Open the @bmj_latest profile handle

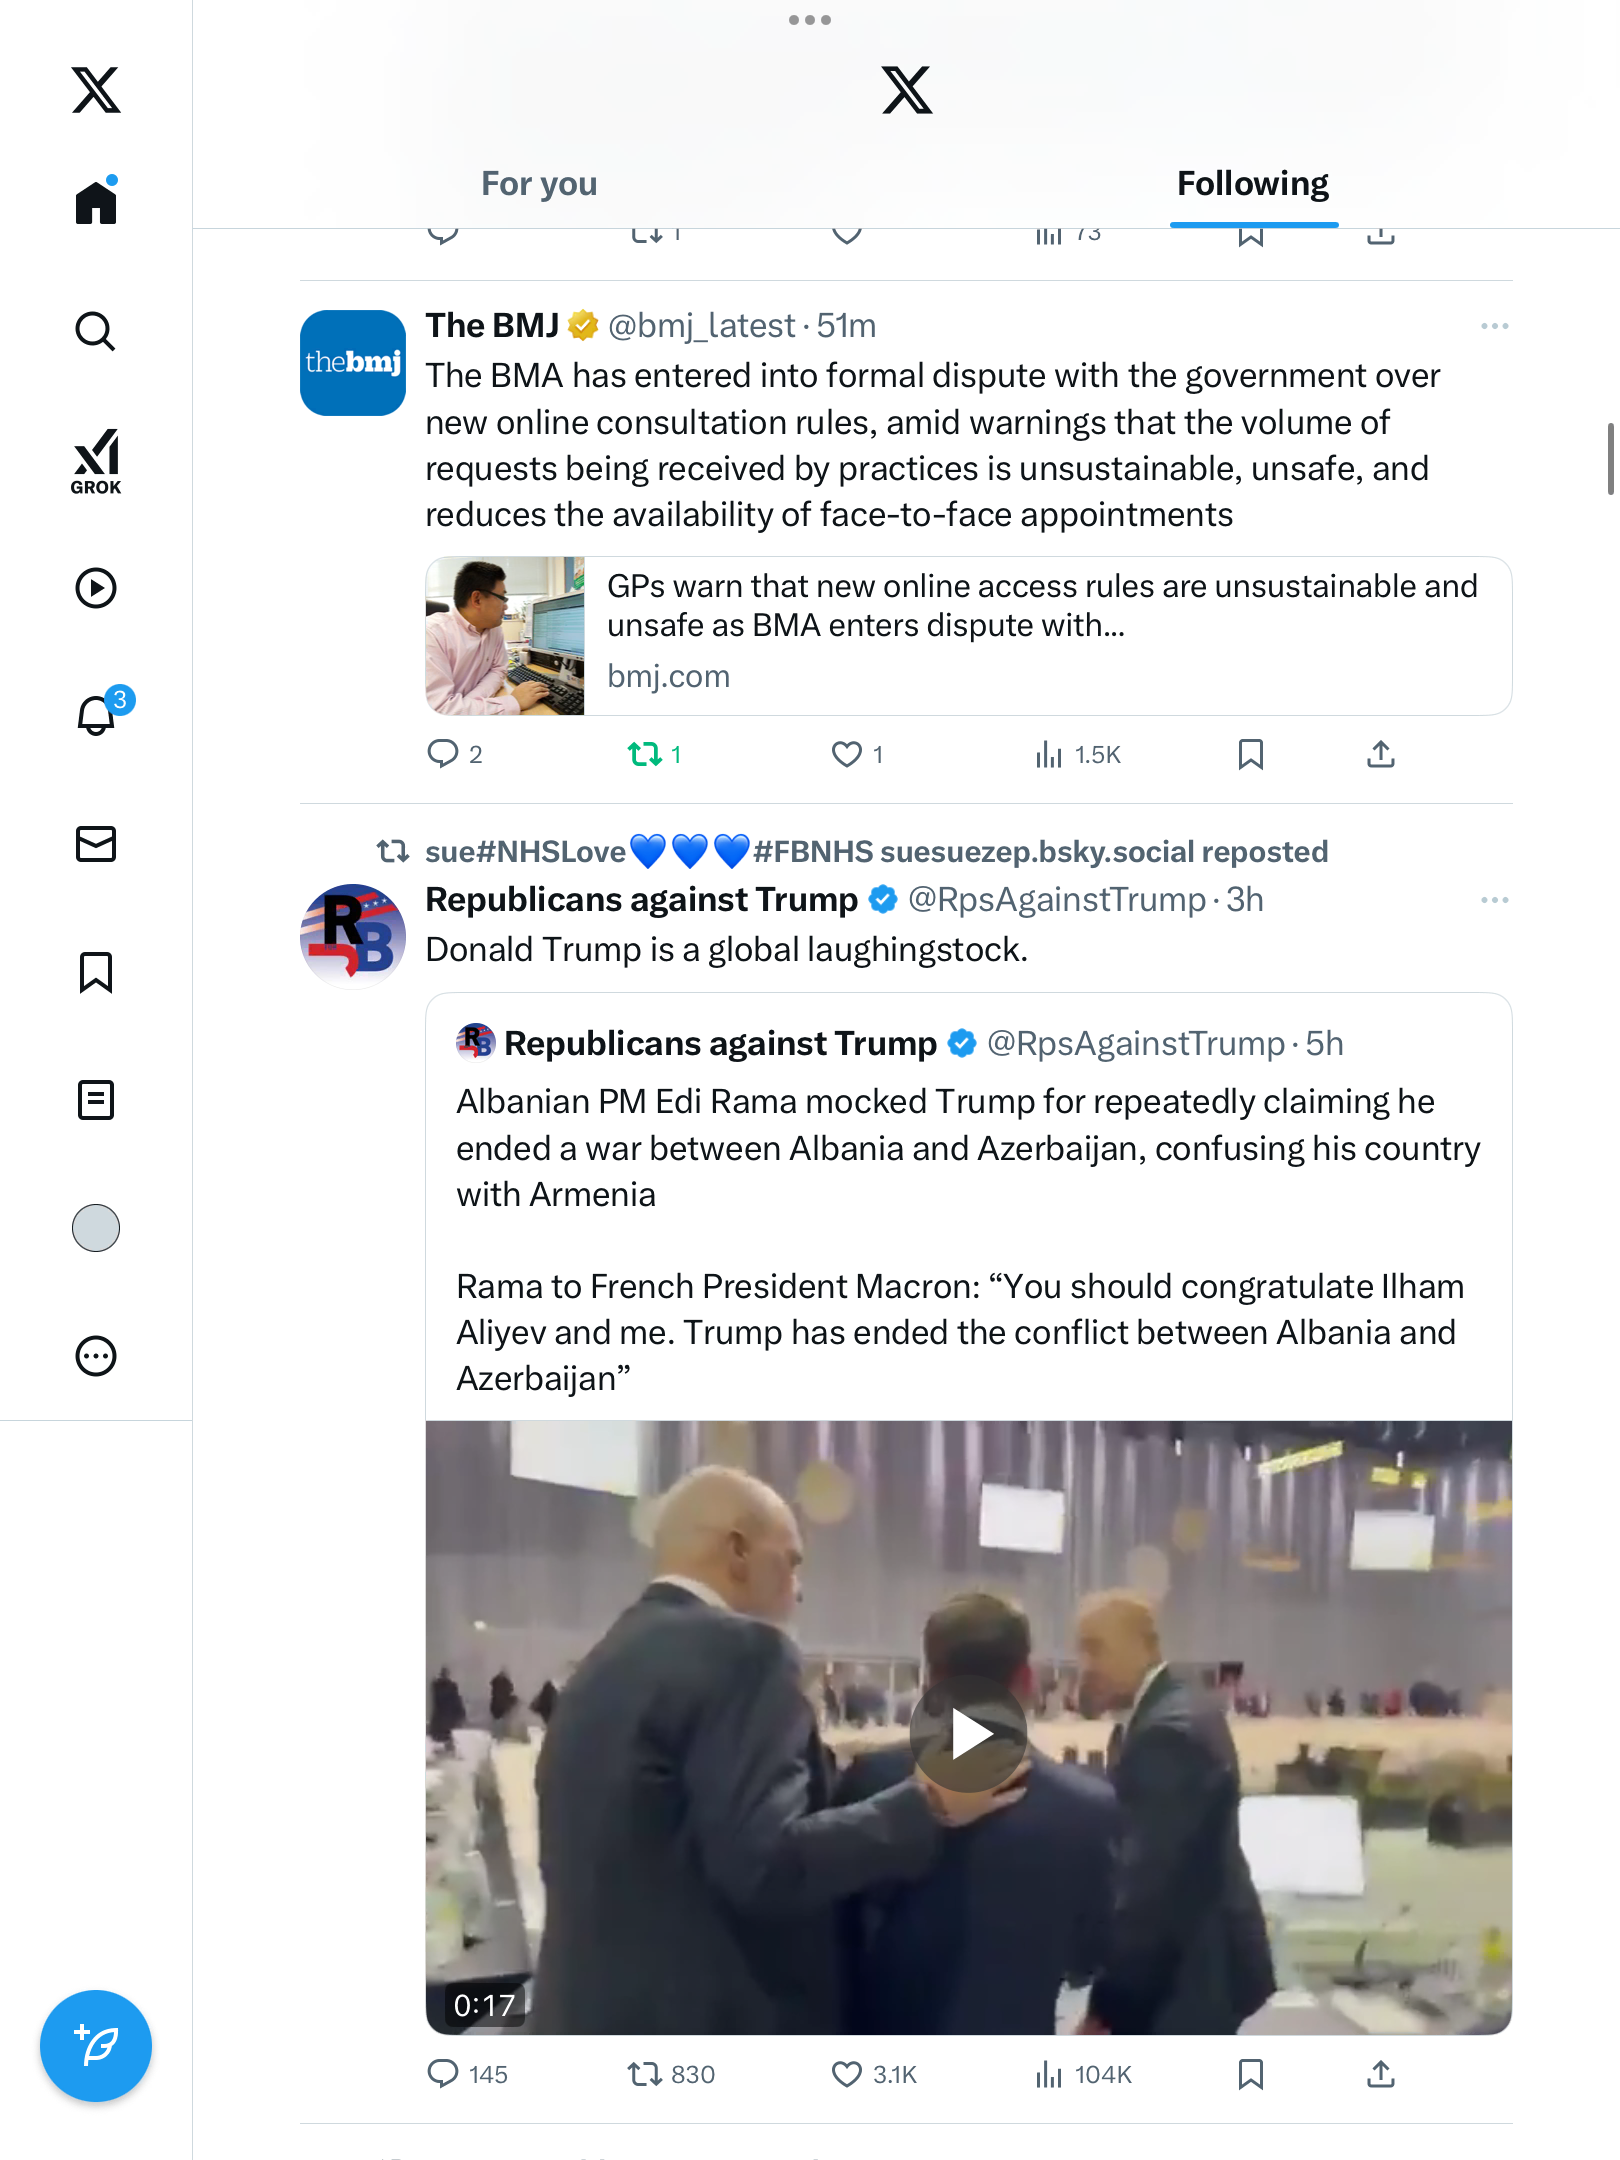click(x=701, y=326)
